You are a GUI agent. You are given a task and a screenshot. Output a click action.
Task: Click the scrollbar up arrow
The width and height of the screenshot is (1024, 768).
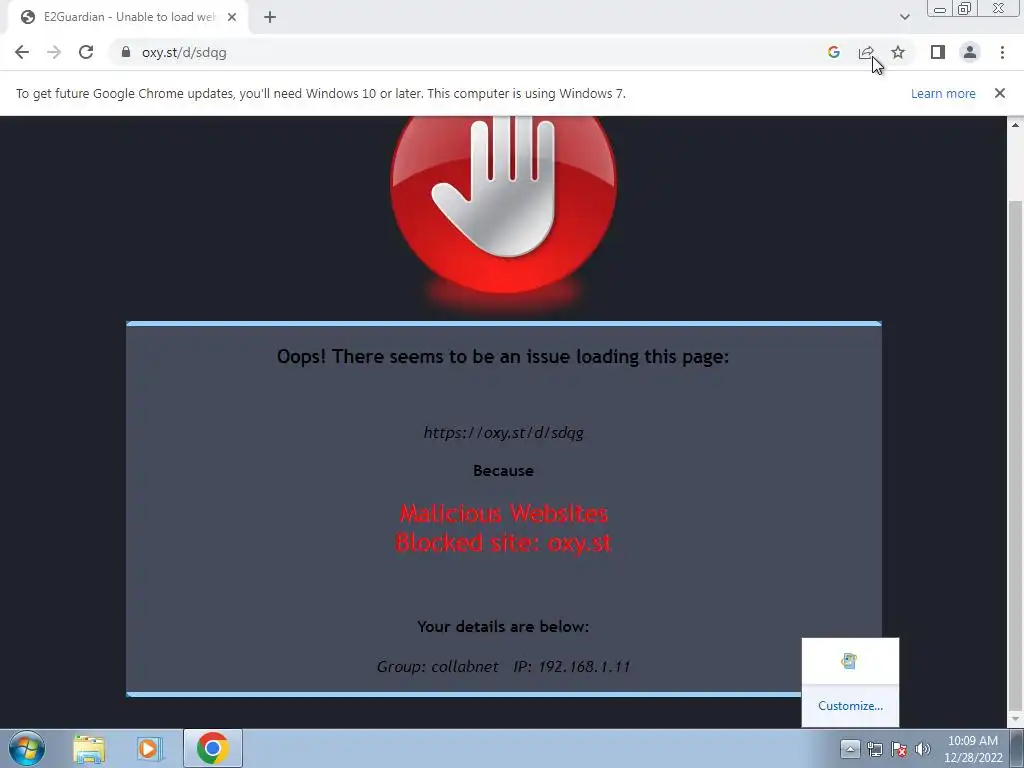[1016, 125]
